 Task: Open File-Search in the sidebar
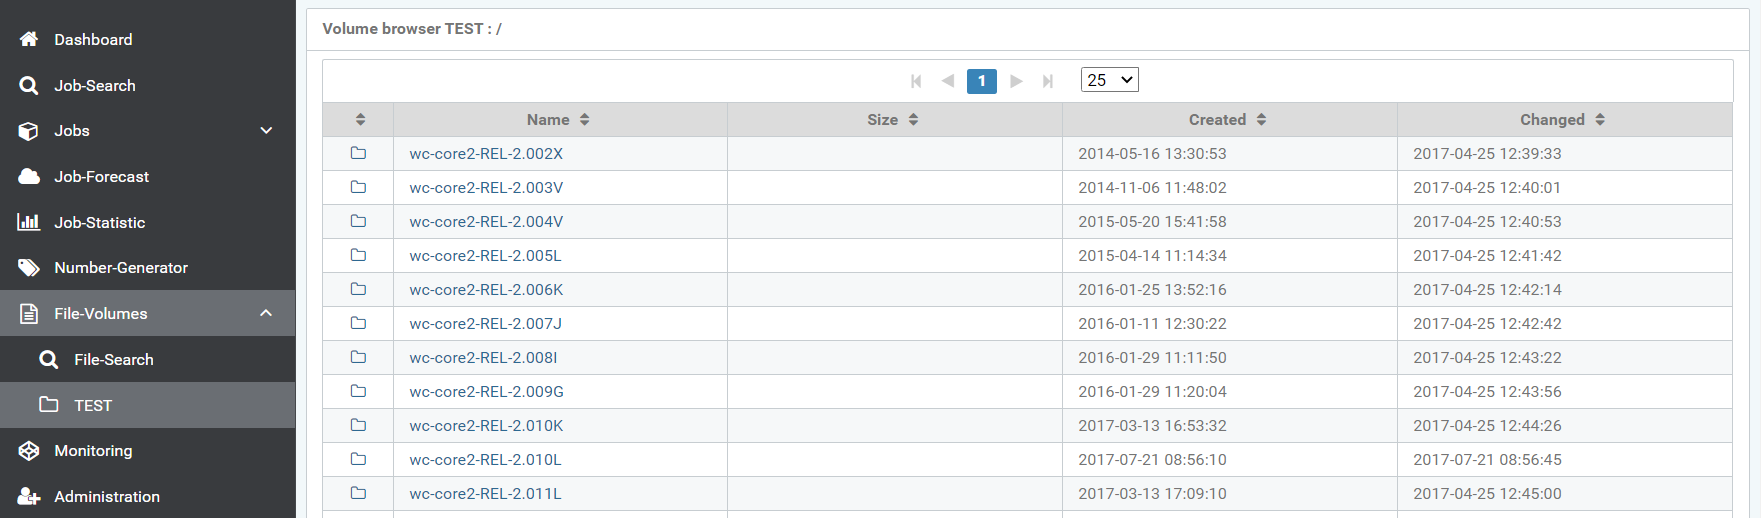[x=113, y=359]
